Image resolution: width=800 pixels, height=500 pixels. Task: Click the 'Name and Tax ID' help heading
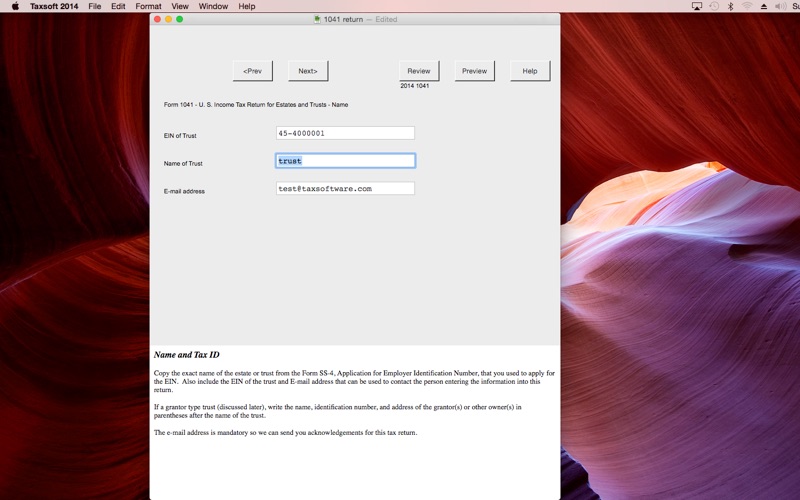coord(187,355)
